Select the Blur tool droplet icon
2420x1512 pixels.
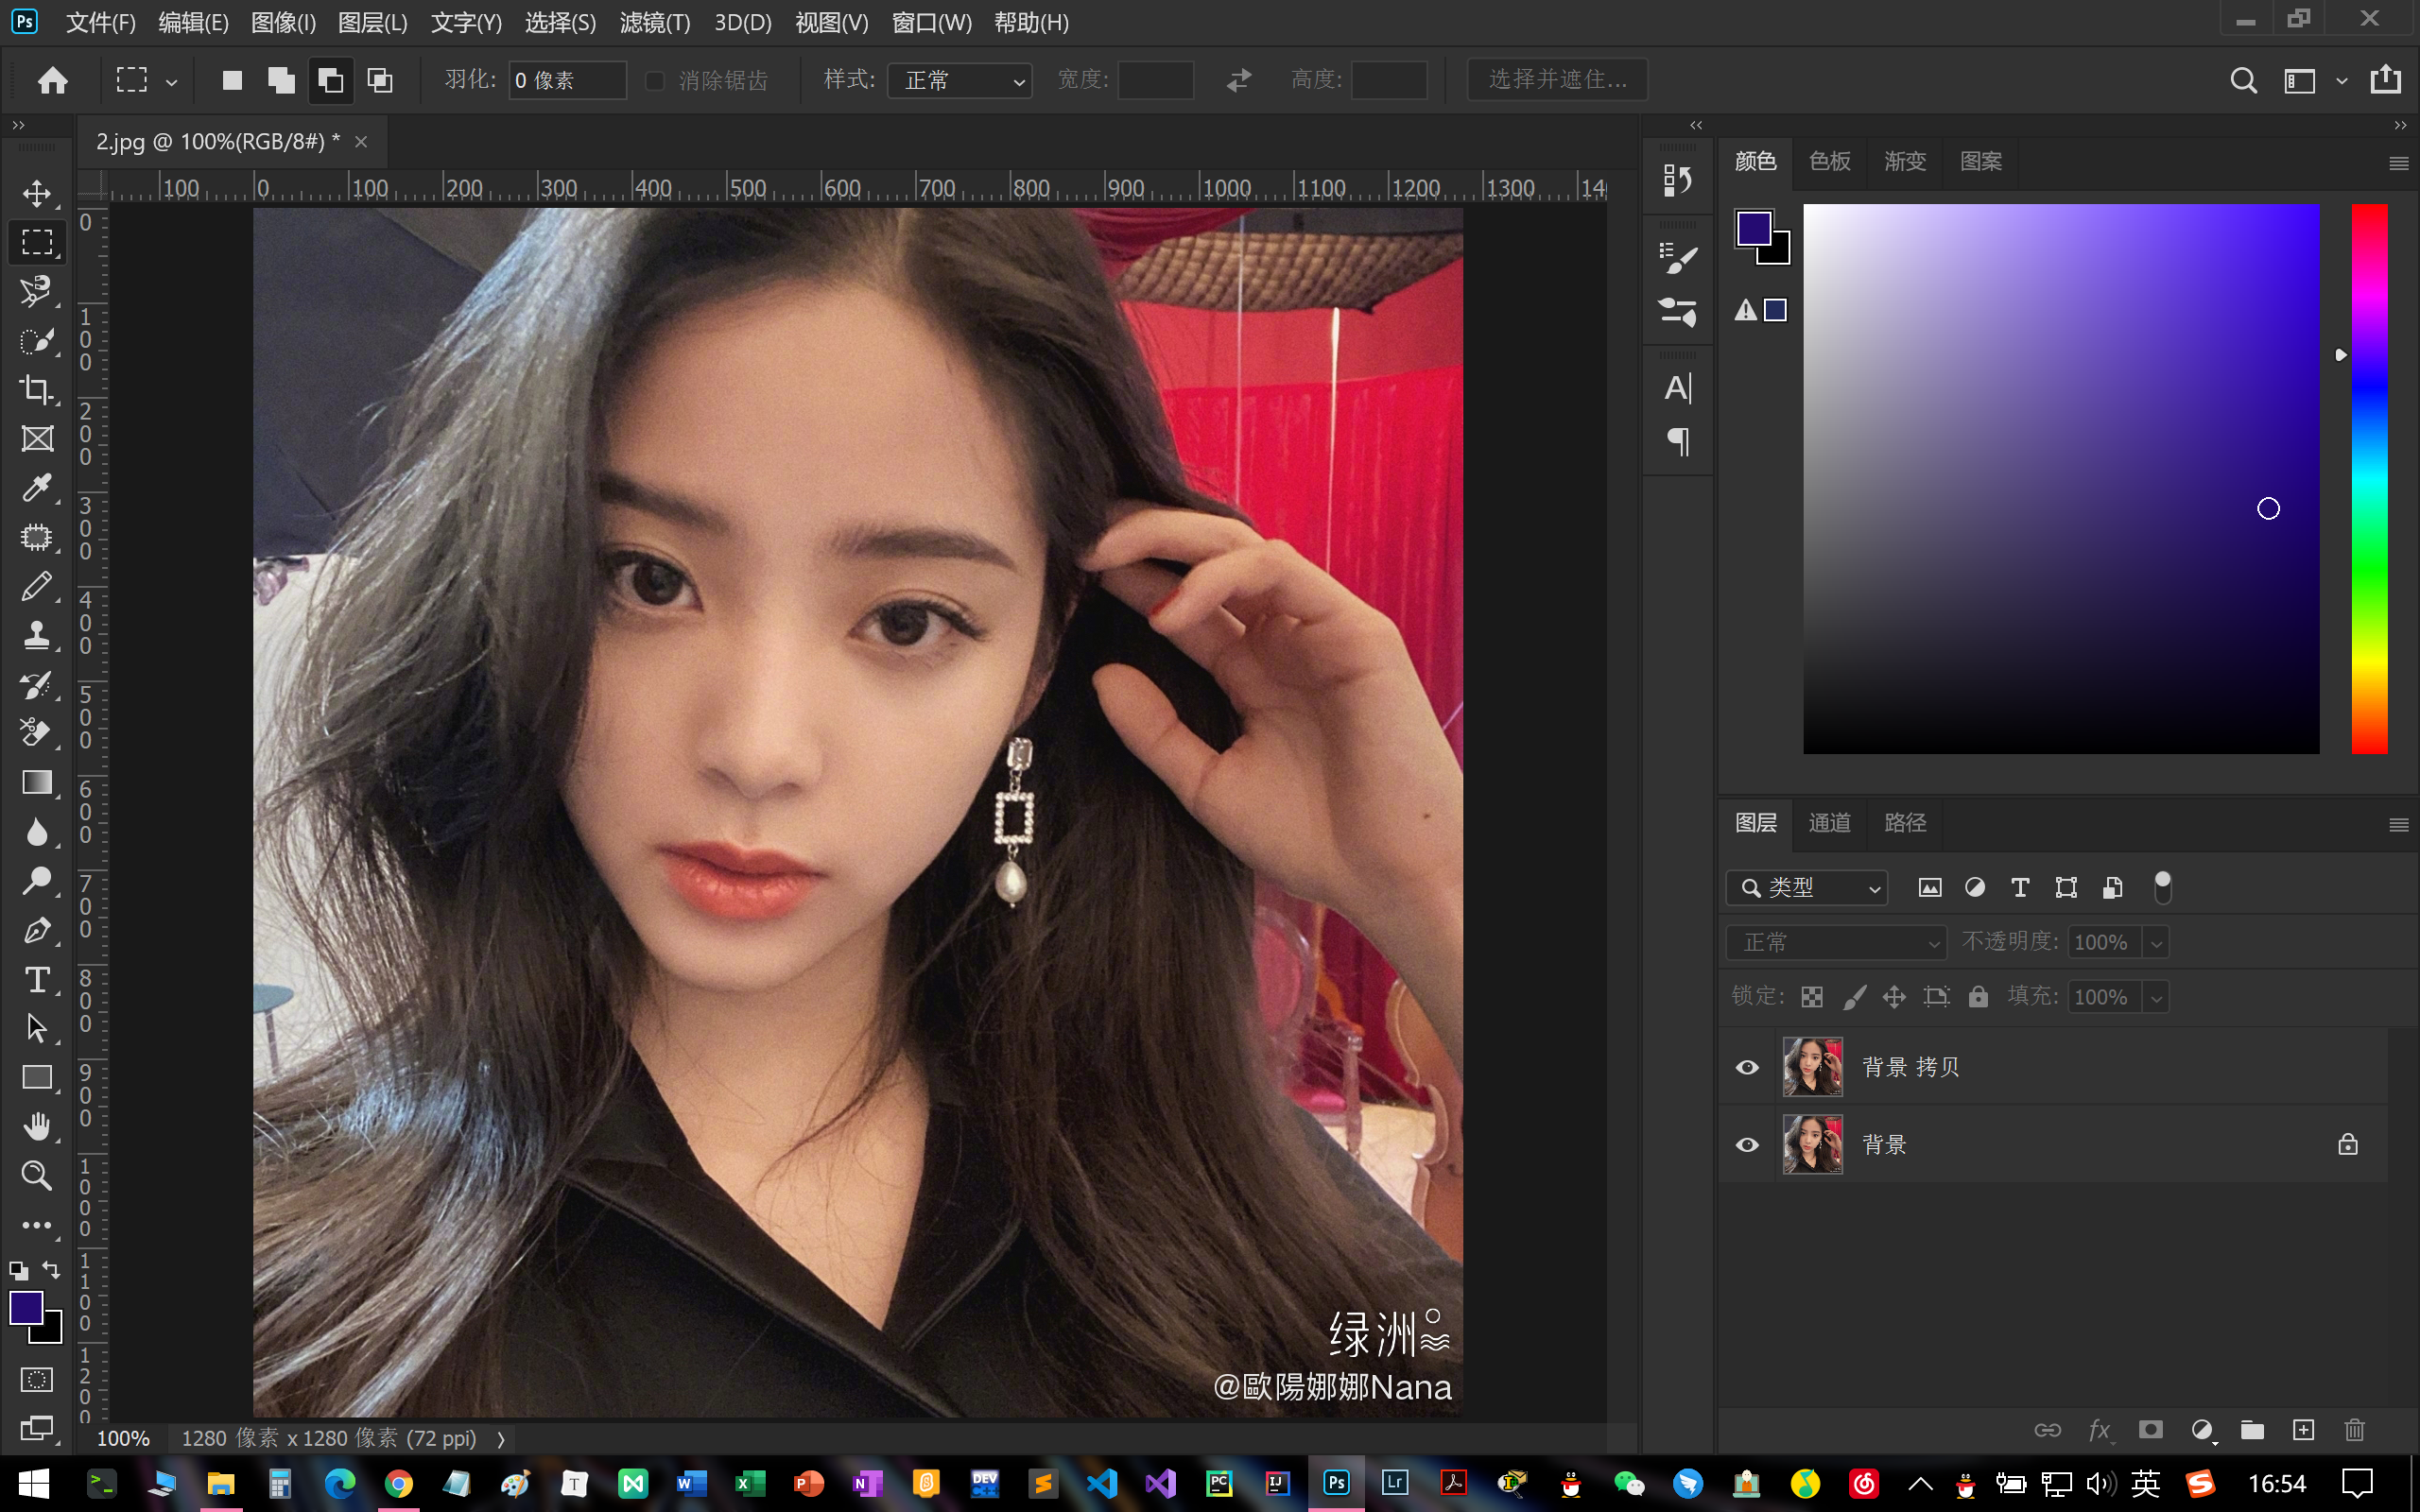point(37,832)
